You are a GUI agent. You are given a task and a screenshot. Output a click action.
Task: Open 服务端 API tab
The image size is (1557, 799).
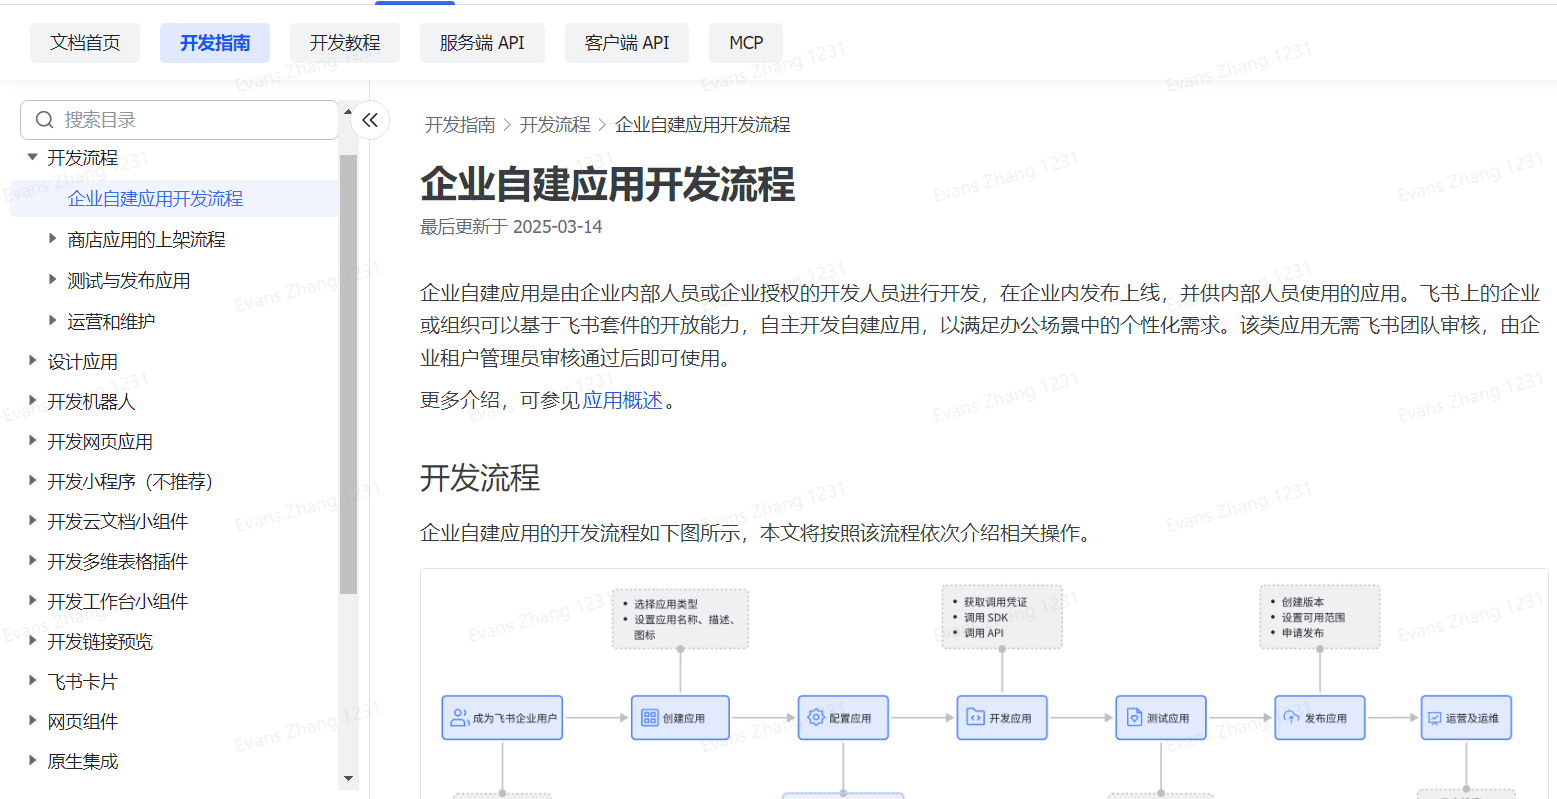tap(482, 43)
